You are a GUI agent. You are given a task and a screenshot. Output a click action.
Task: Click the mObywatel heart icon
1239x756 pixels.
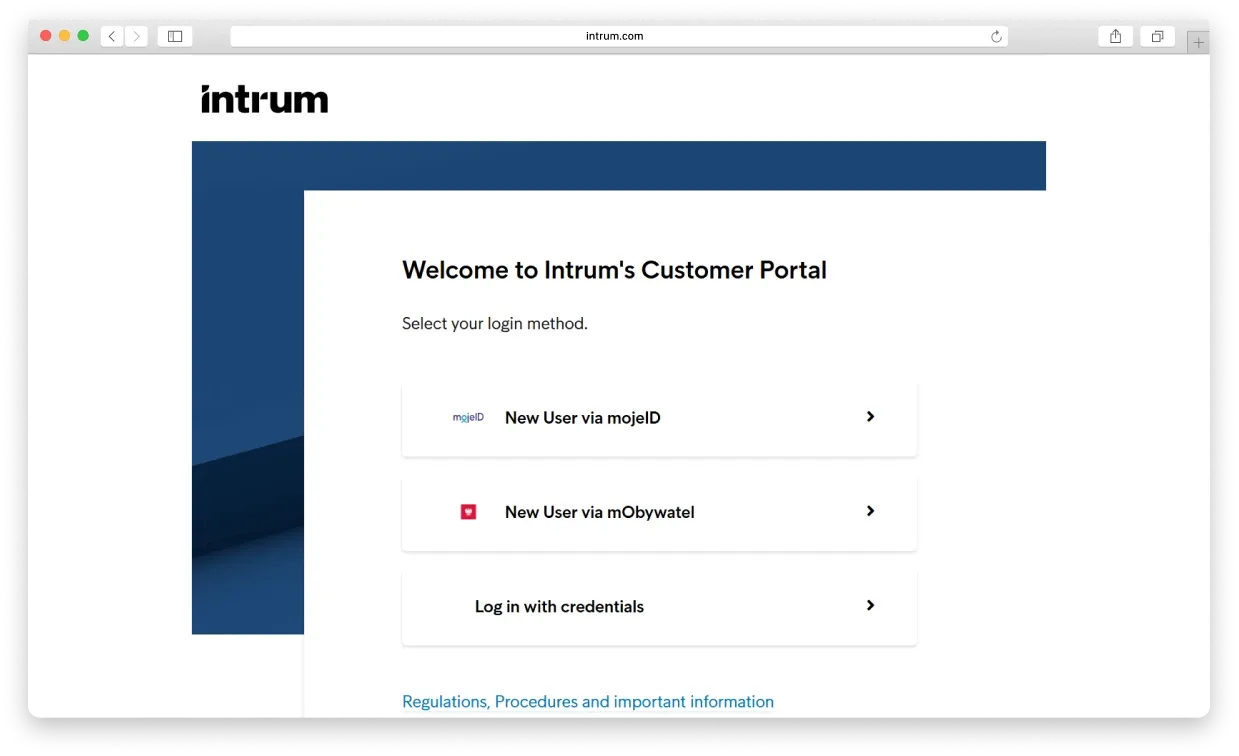(467, 511)
